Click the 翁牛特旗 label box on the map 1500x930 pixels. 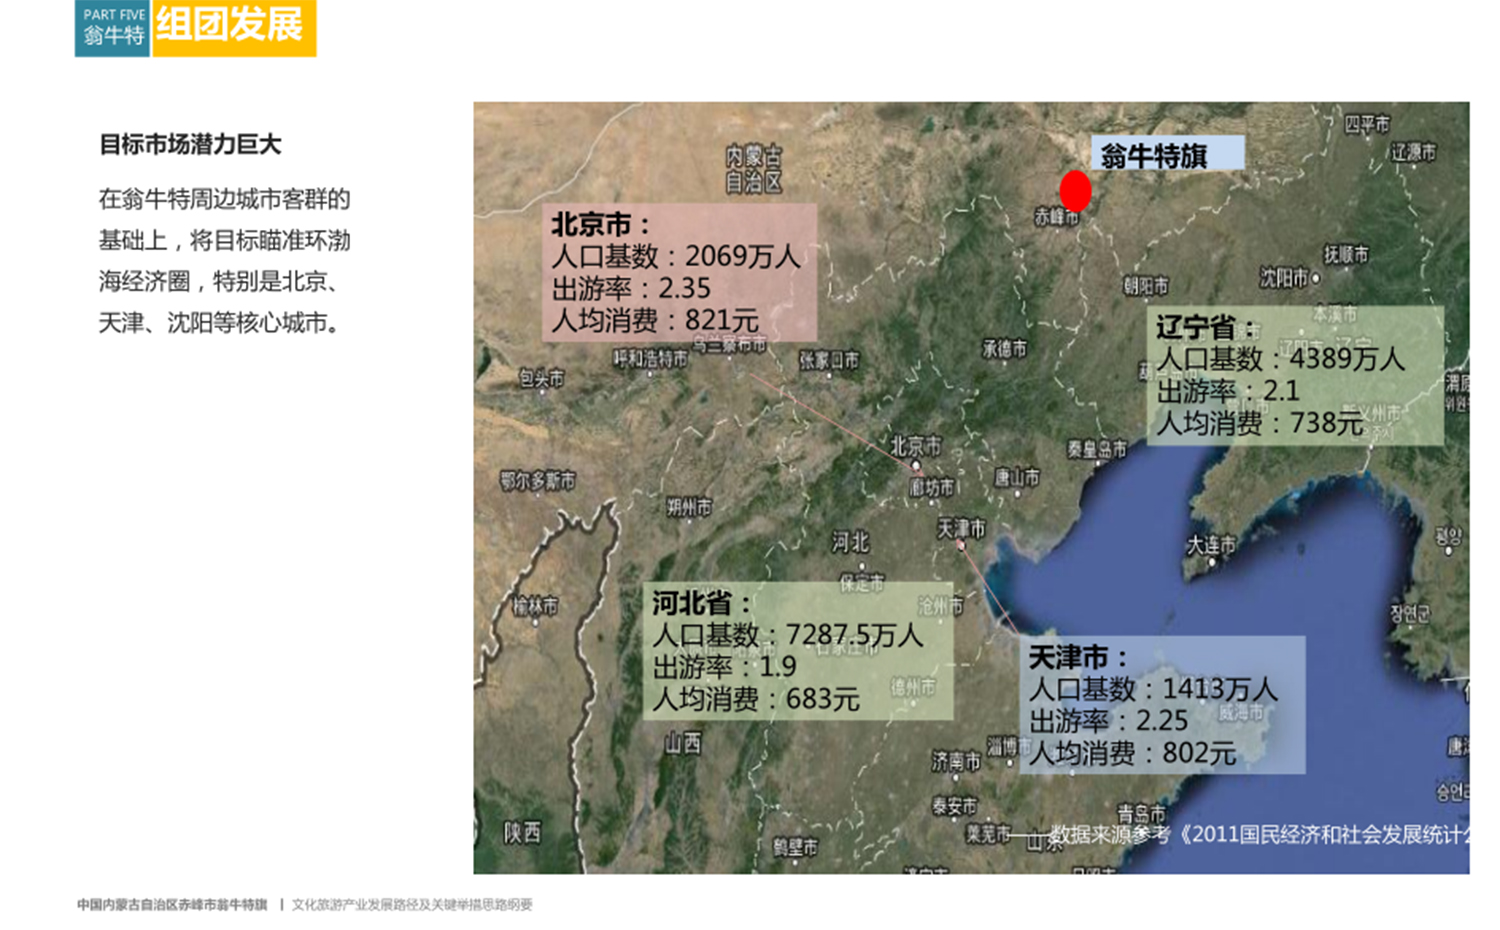coord(1167,155)
